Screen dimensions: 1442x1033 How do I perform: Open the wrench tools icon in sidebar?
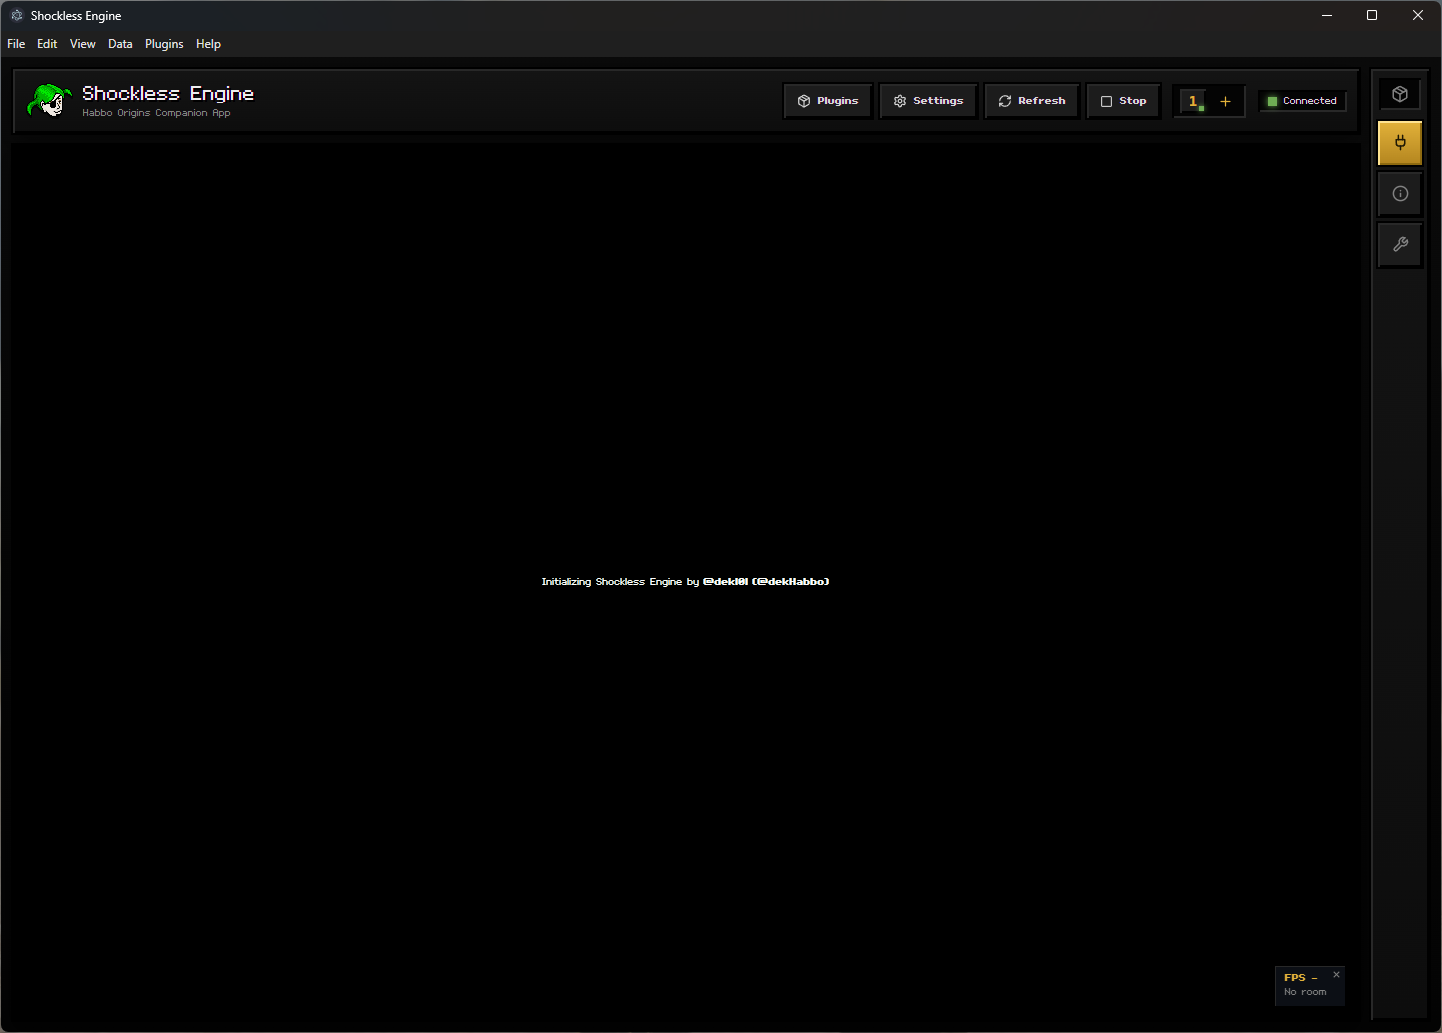coord(1400,245)
